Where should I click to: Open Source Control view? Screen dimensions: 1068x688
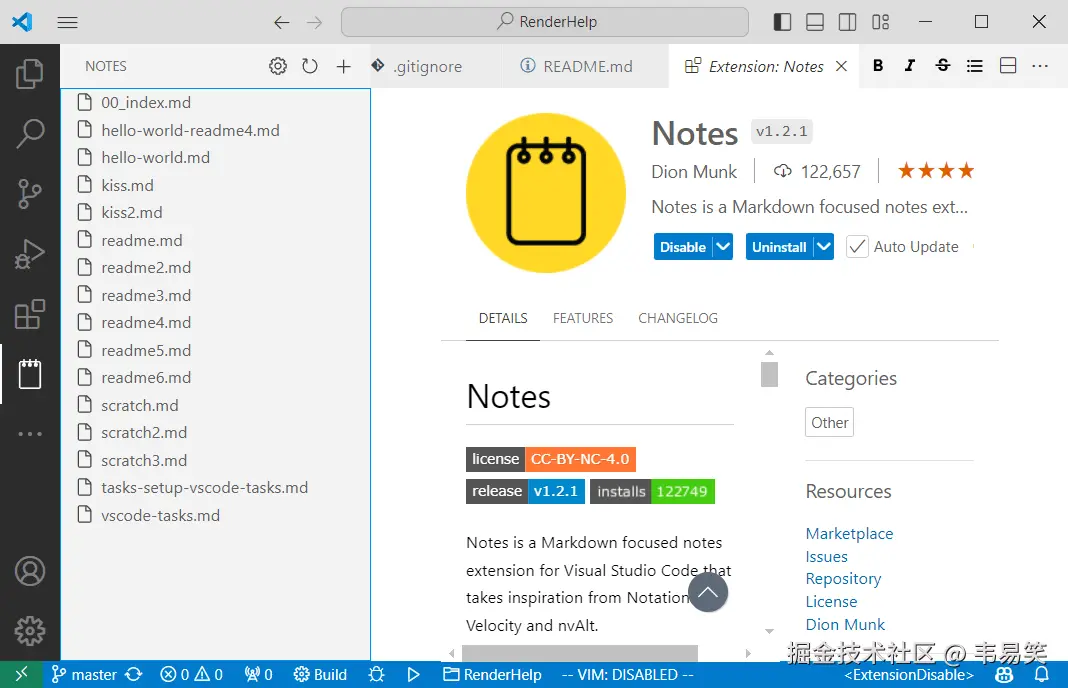(x=29, y=193)
